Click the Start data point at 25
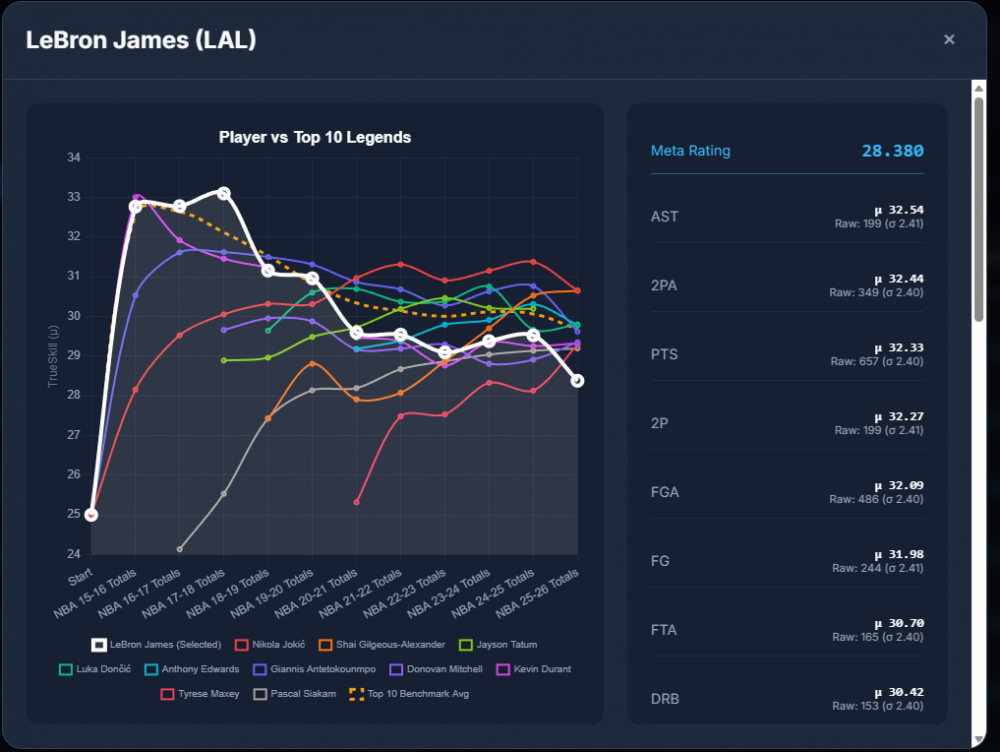 91,515
